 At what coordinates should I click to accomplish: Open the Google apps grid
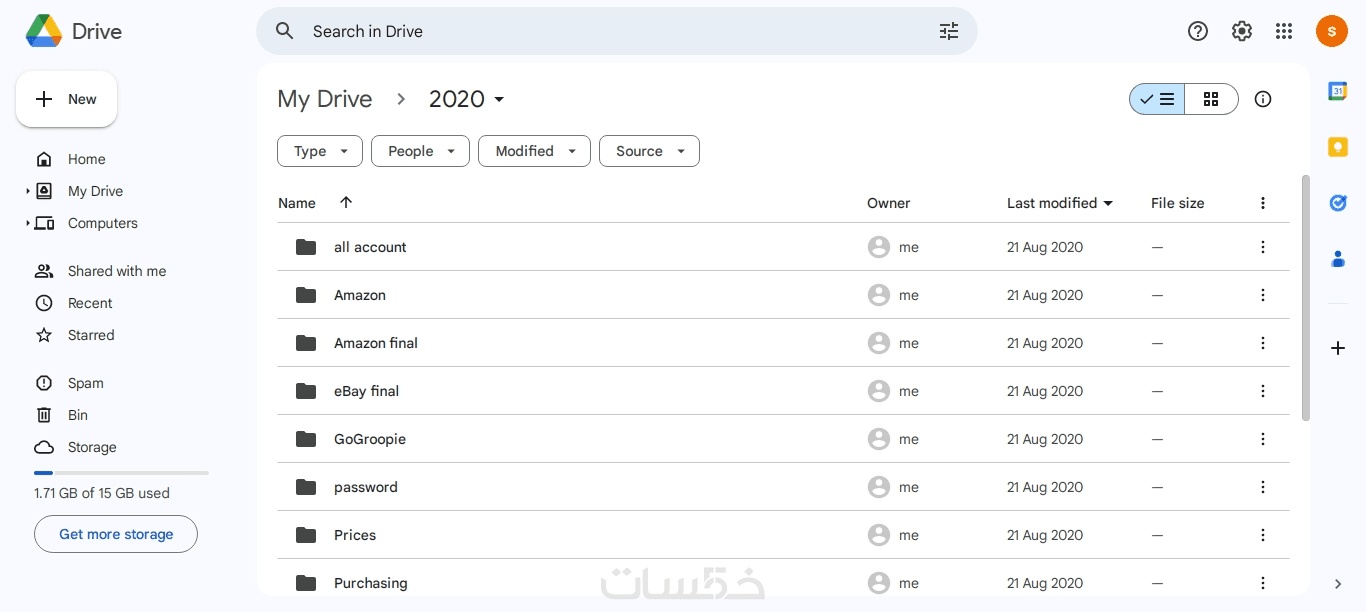1285,31
